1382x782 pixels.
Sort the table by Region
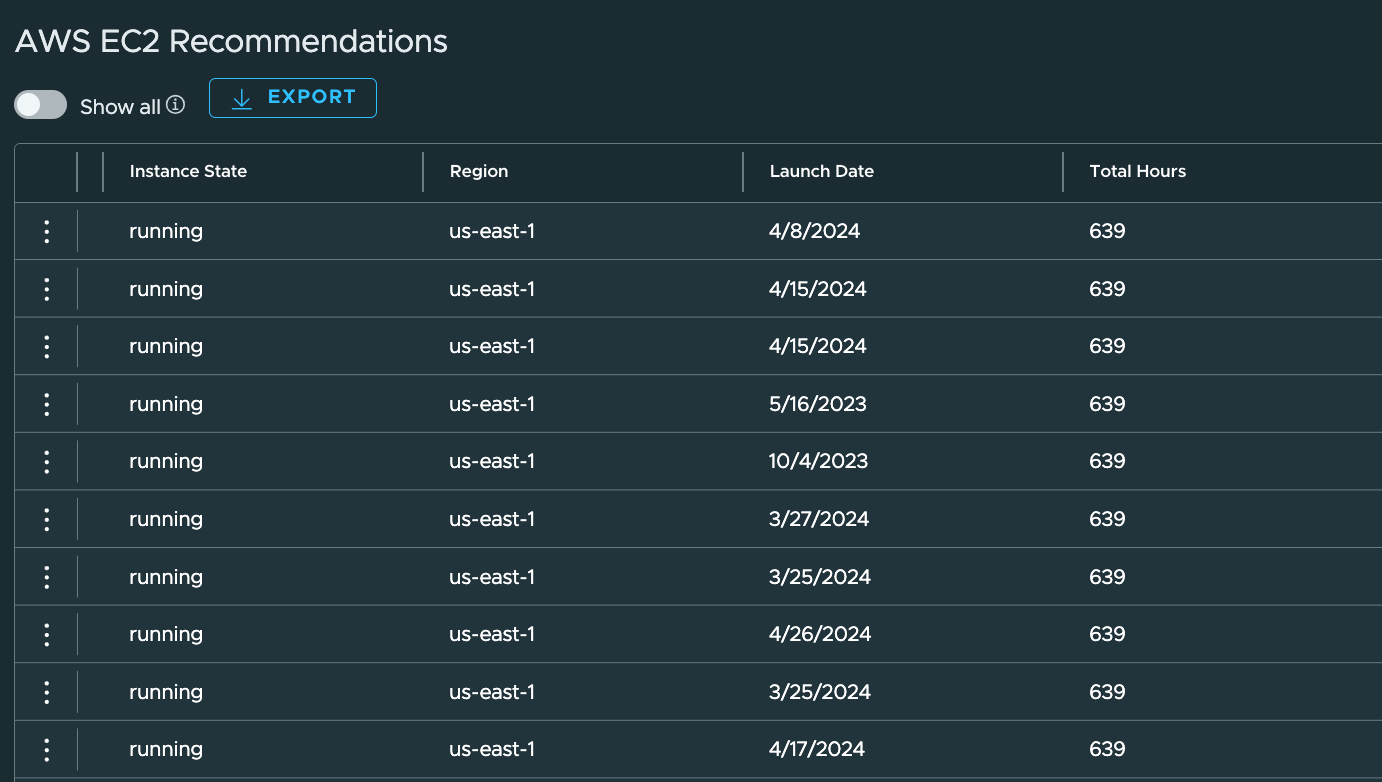pos(478,171)
